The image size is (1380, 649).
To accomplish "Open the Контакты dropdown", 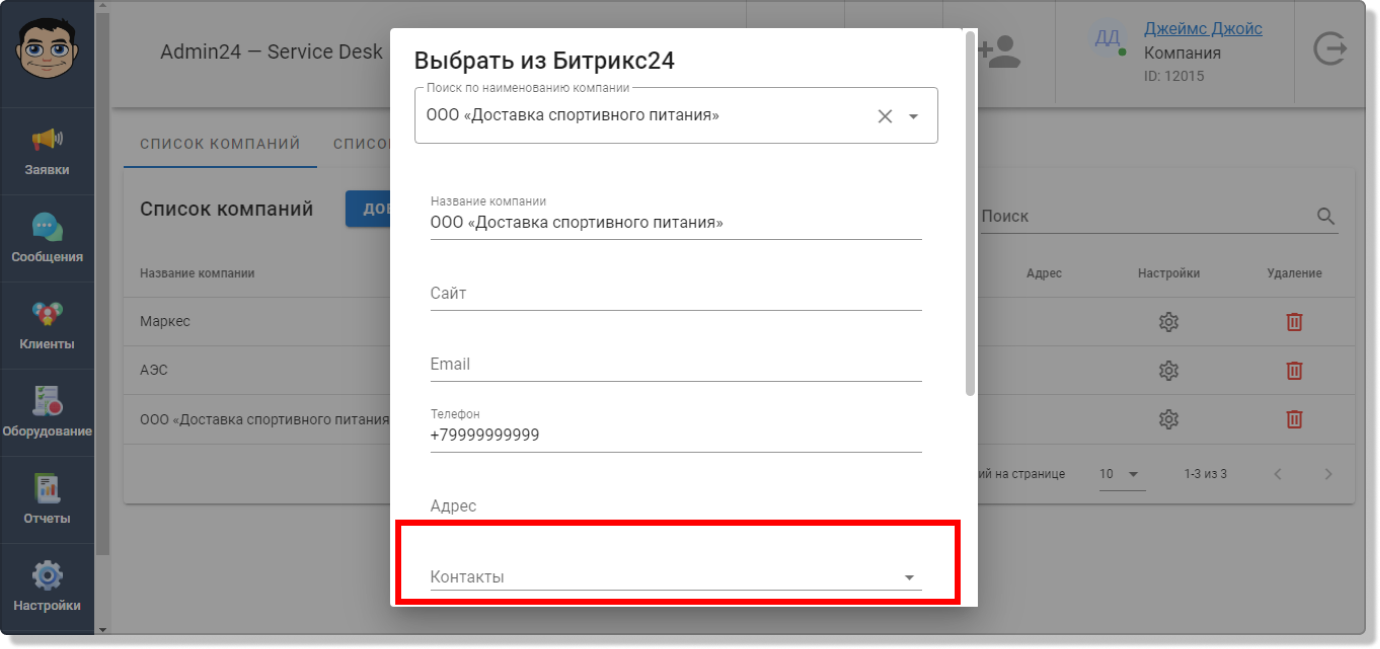I will coord(676,577).
